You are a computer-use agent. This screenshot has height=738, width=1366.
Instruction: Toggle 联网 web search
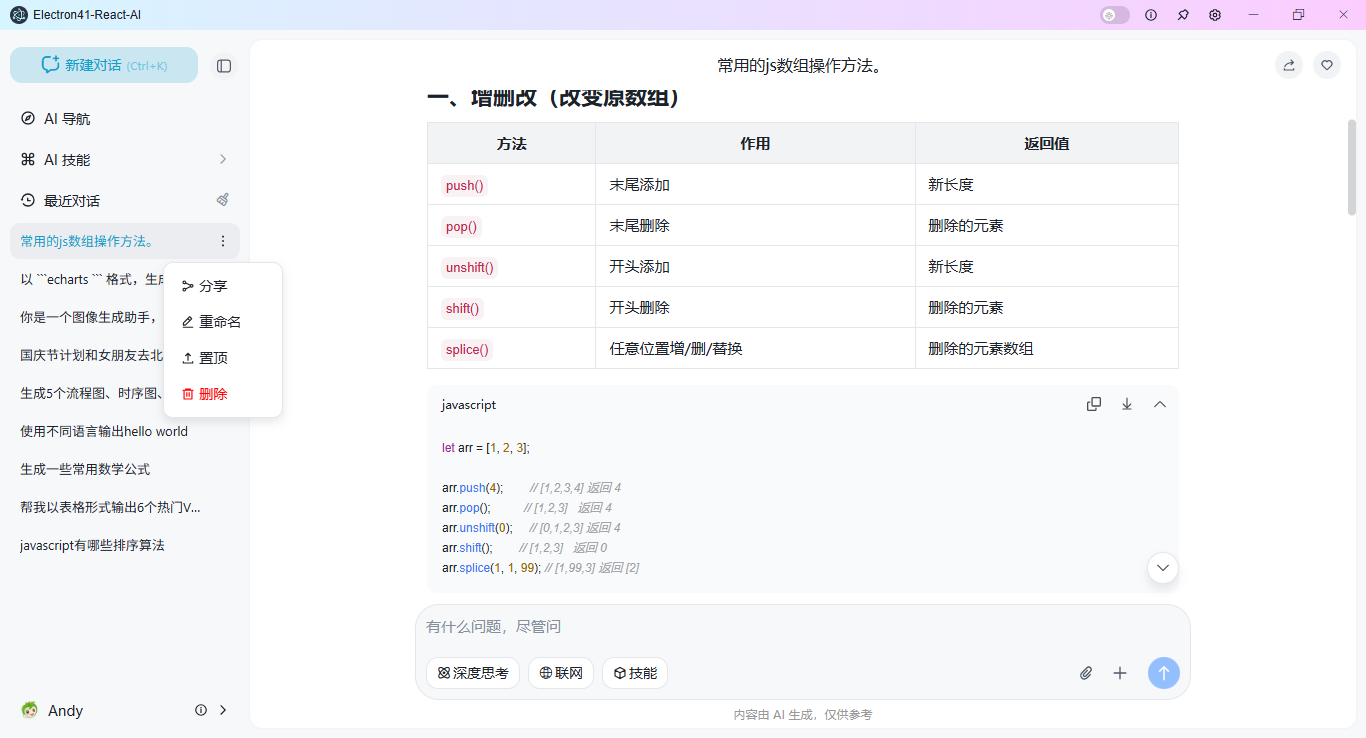pyautogui.click(x=561, y=673)
